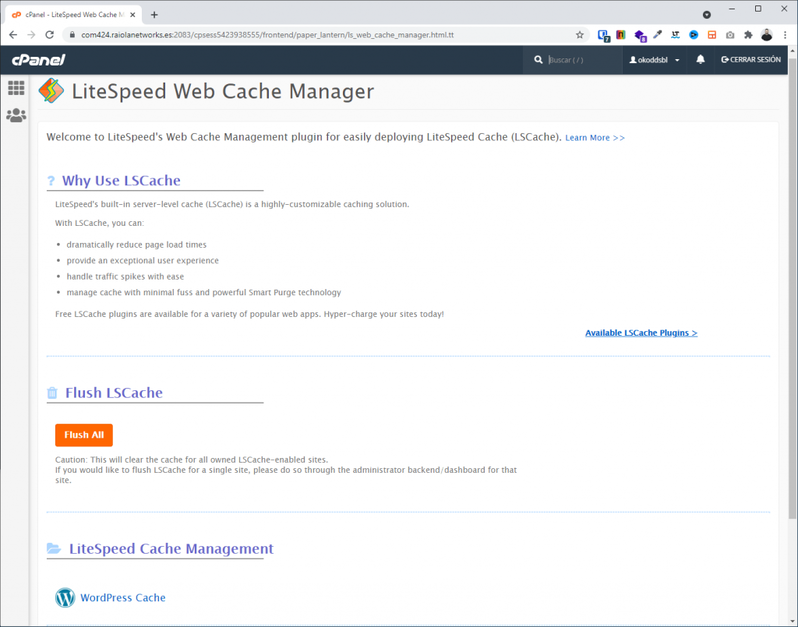
Task: Click the LT extension icon in toolbar
Action: [x=675, y=35]
